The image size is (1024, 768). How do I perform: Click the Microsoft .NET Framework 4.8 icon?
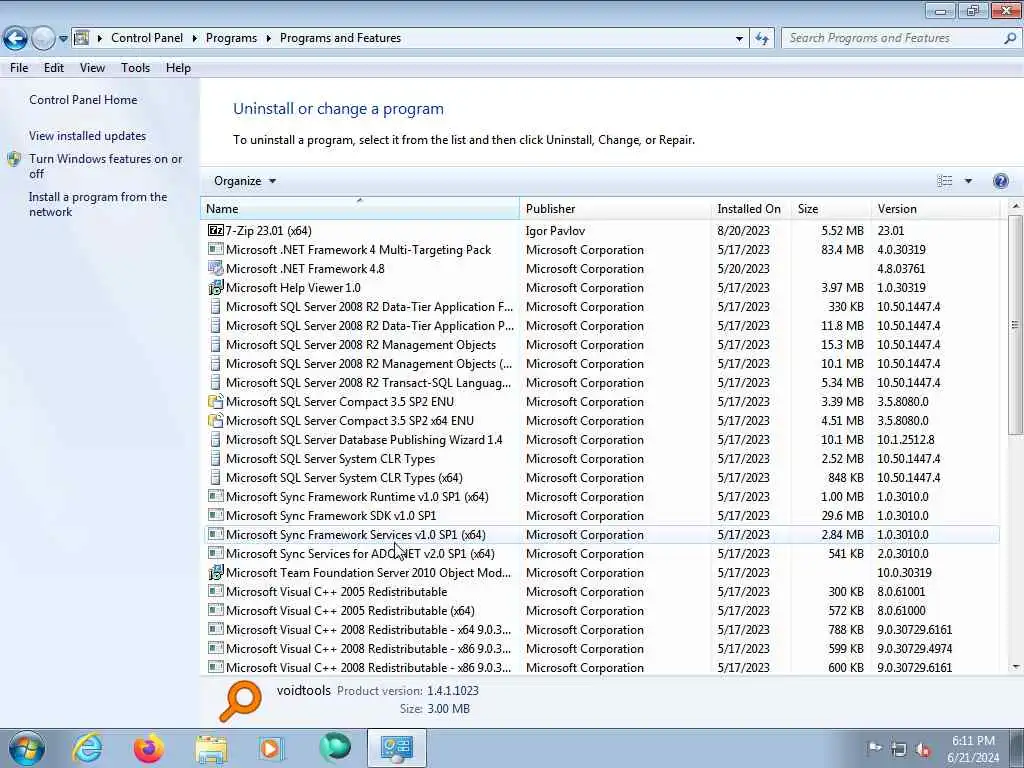tap(216, 268)
